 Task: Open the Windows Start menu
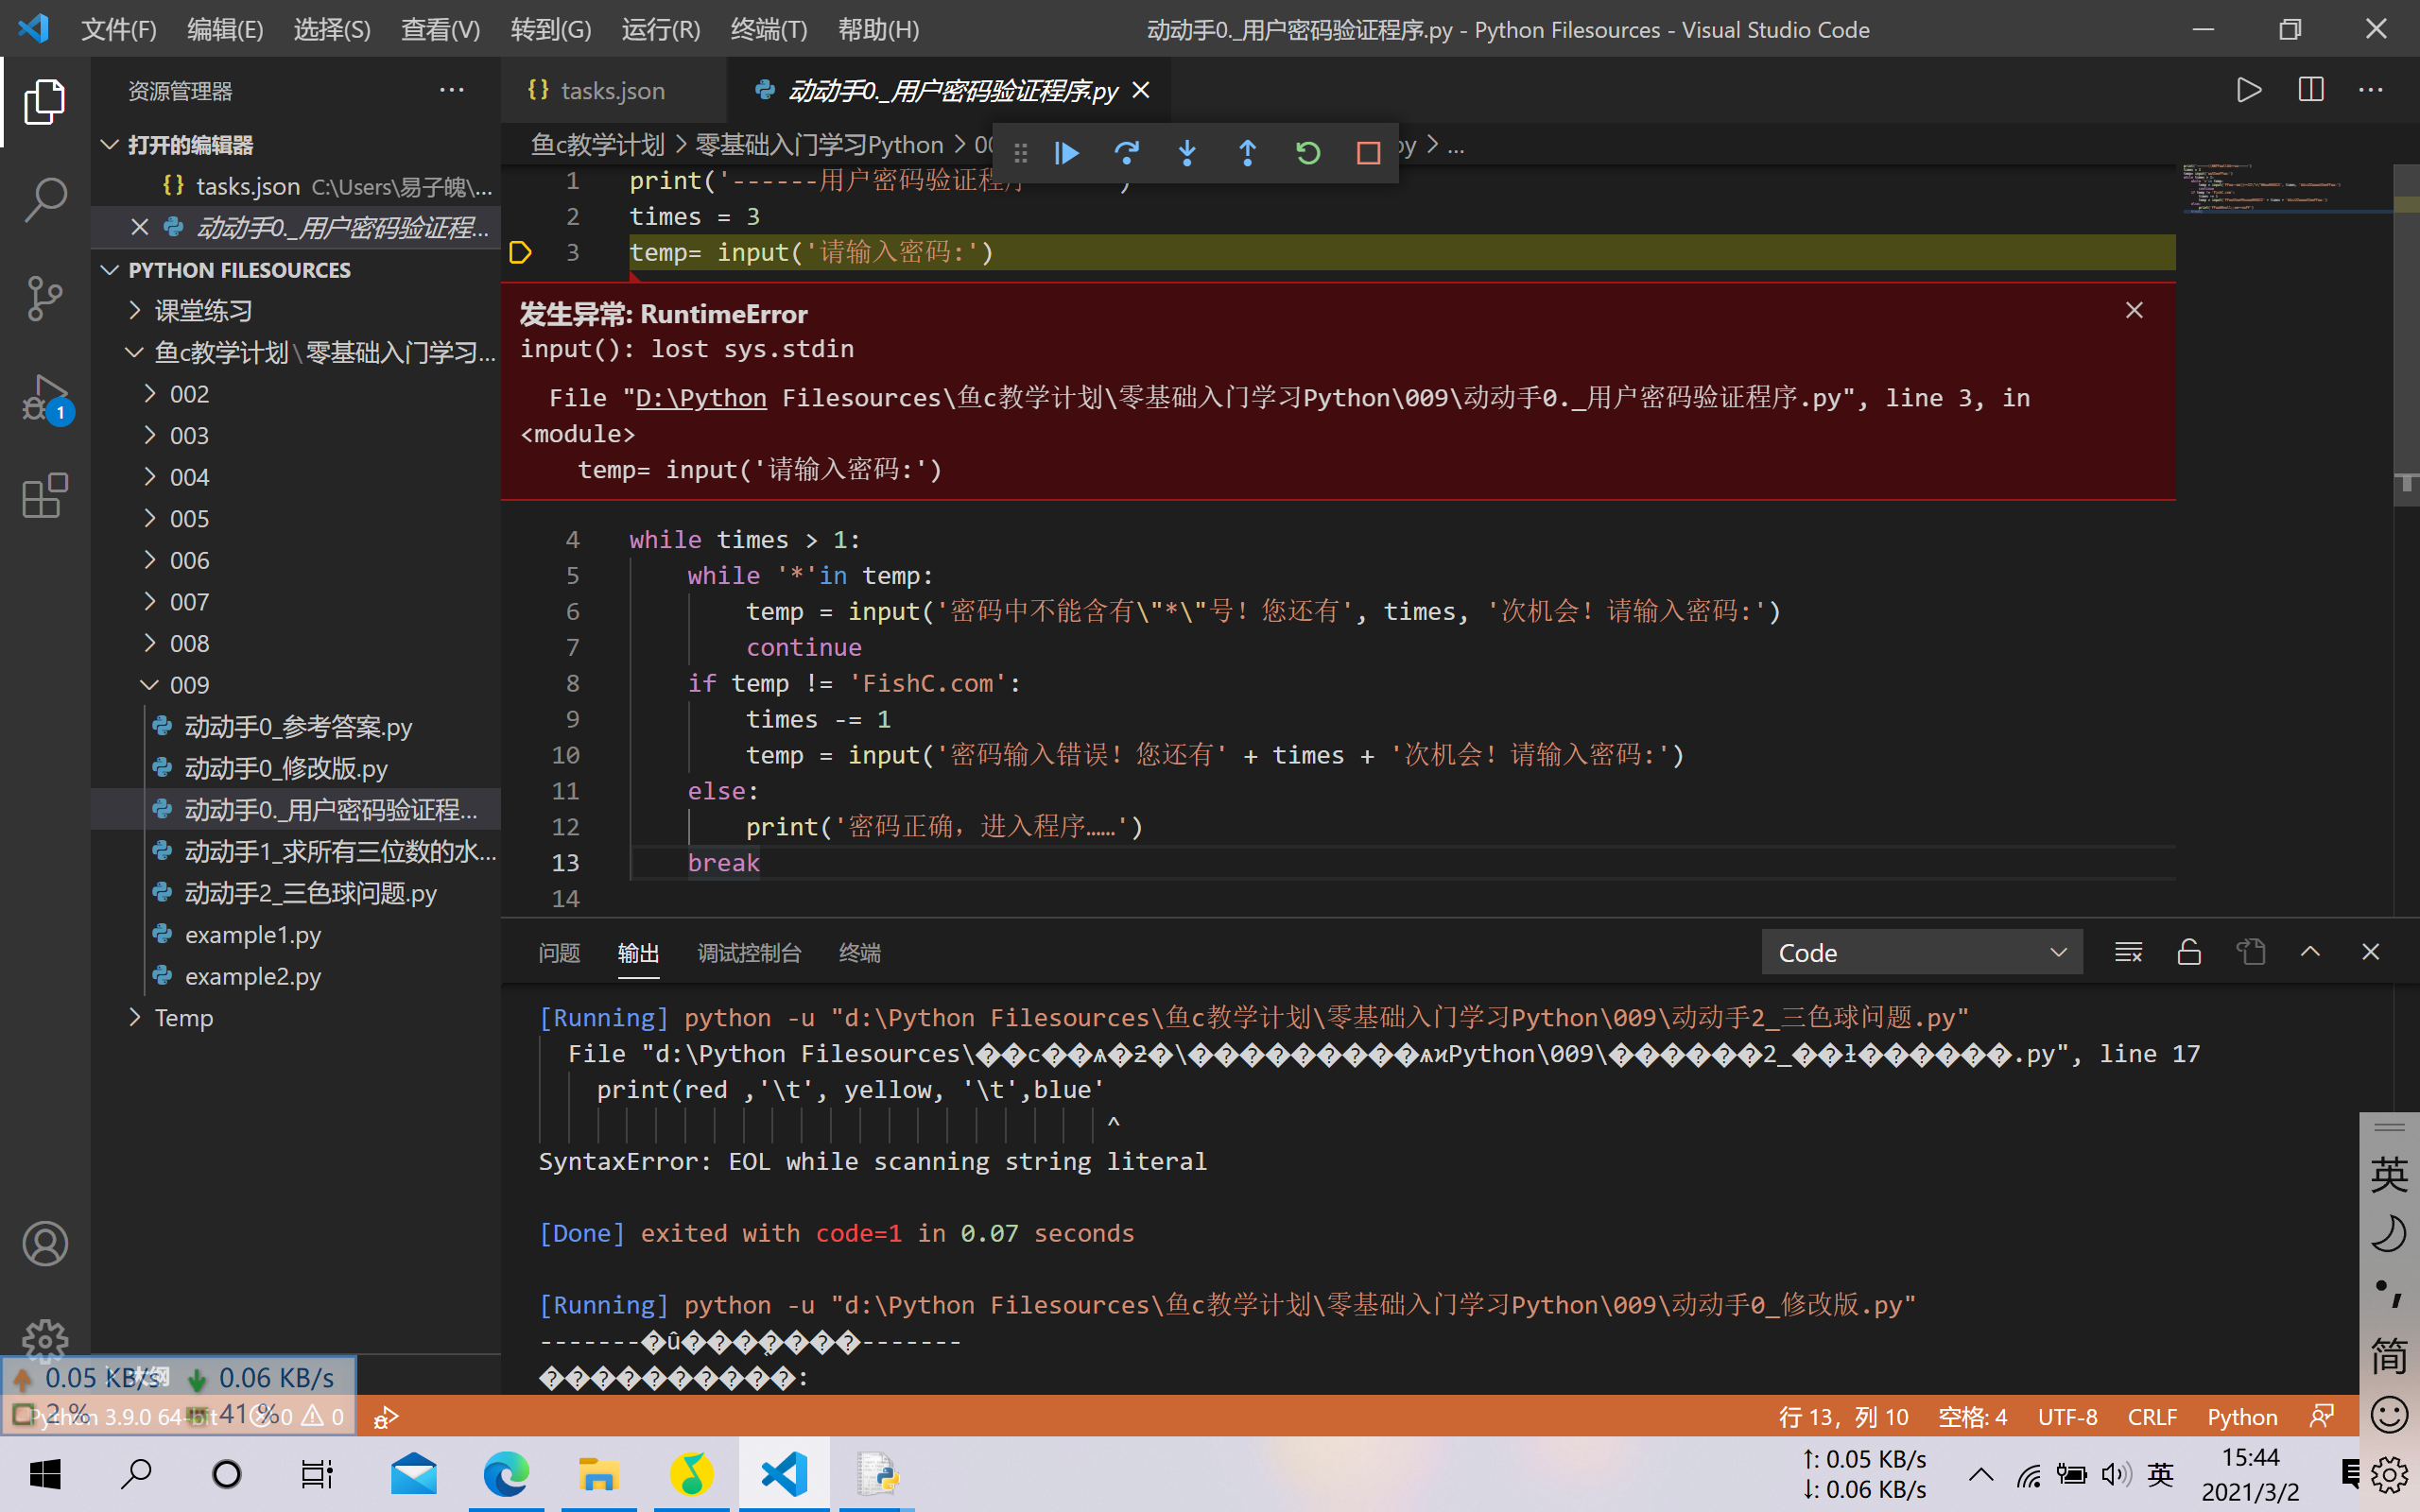tap(45, 1475)
